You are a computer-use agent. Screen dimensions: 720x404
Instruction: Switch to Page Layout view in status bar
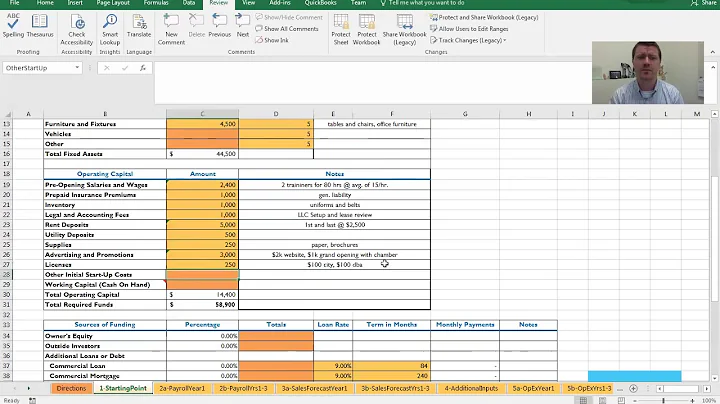click(602, 400)
